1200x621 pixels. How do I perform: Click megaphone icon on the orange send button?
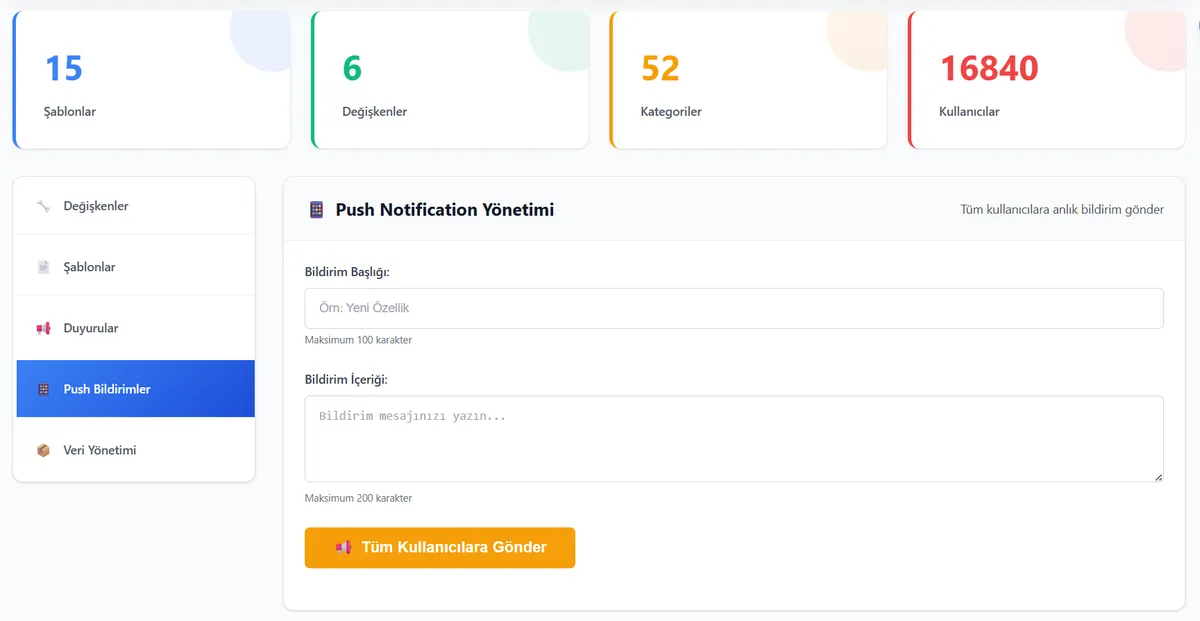(343, 547)
